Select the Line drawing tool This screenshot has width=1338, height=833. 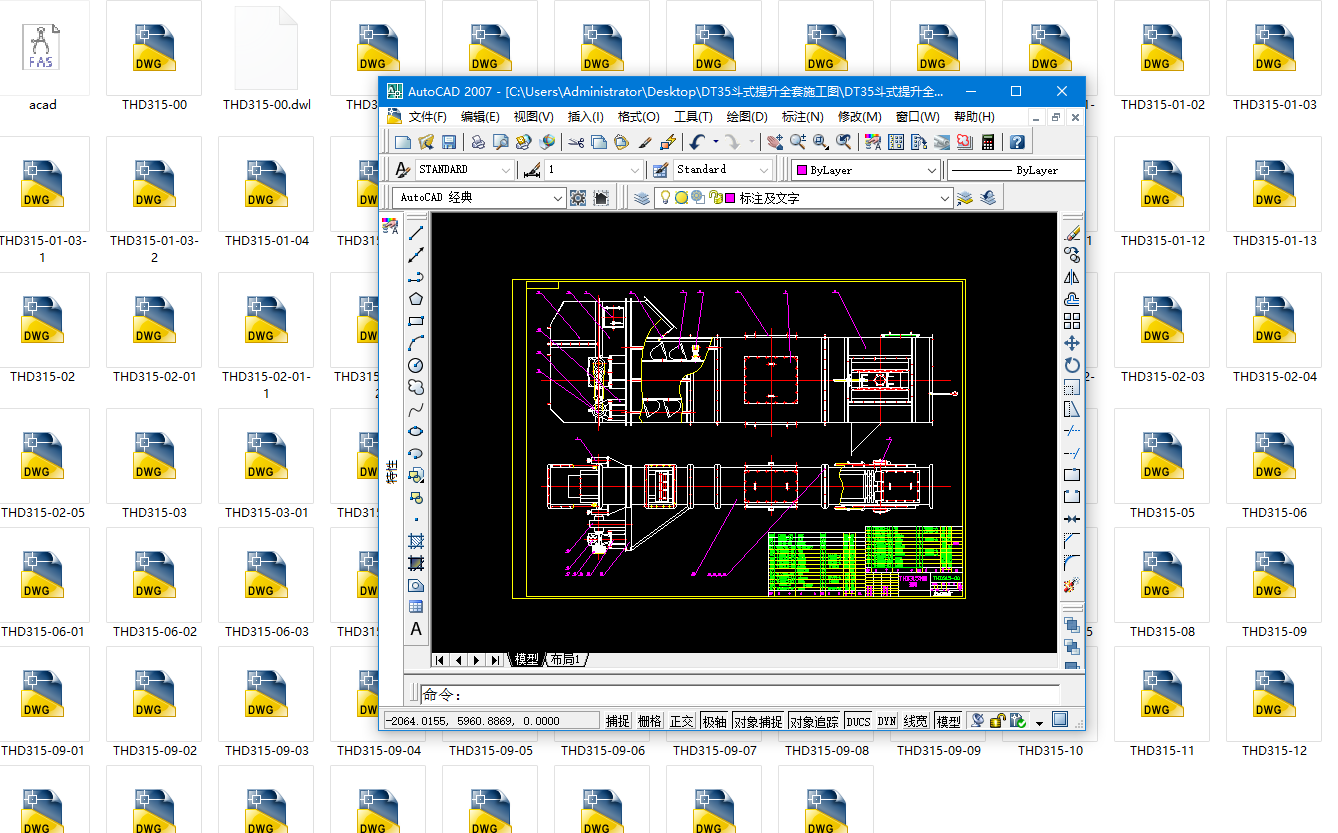[416, 232]
